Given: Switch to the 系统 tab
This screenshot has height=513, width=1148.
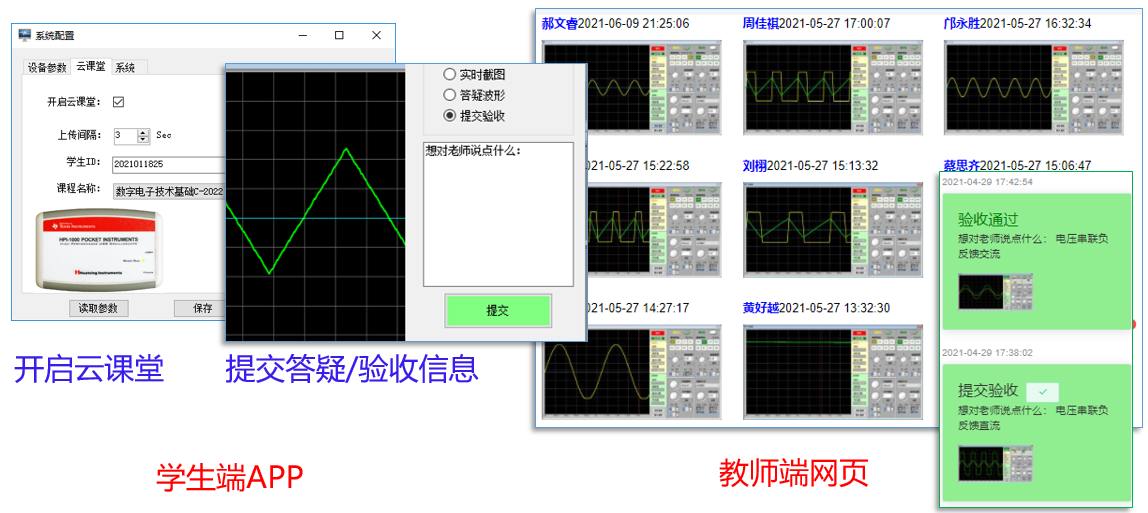Looking at the screenshot, I should tap(125, 67).
